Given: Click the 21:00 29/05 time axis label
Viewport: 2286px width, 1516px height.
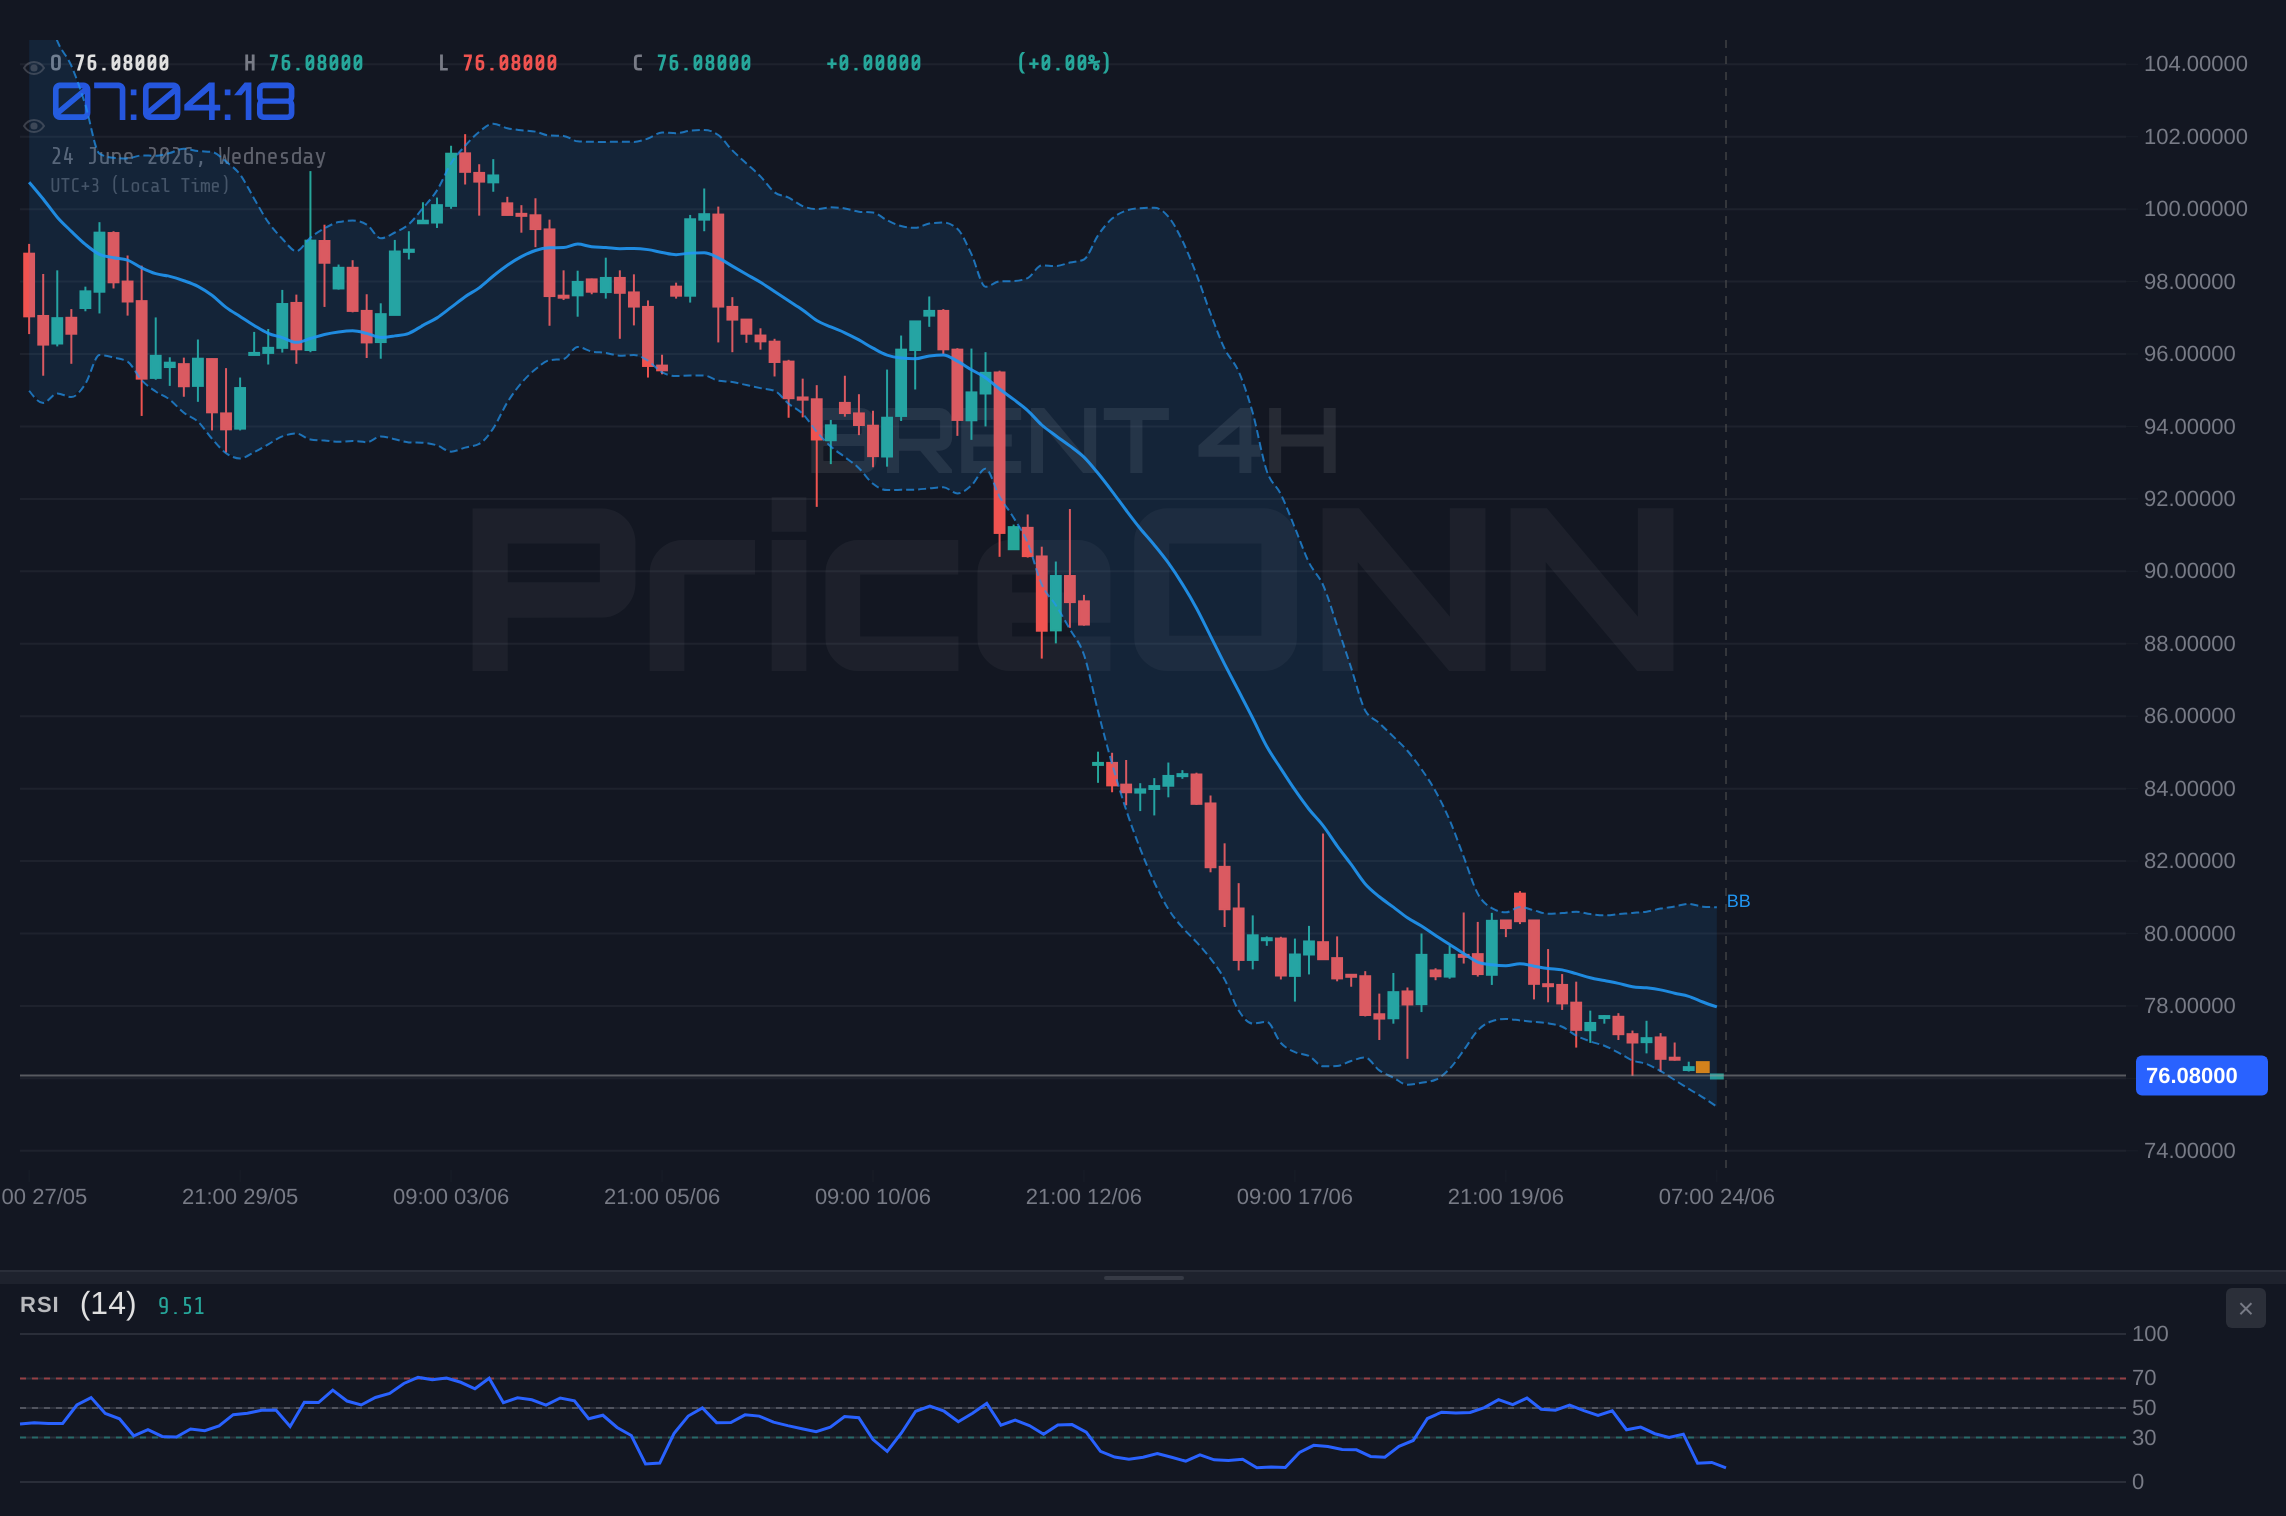Looking at the screenshot, I should pos(240,1197).
